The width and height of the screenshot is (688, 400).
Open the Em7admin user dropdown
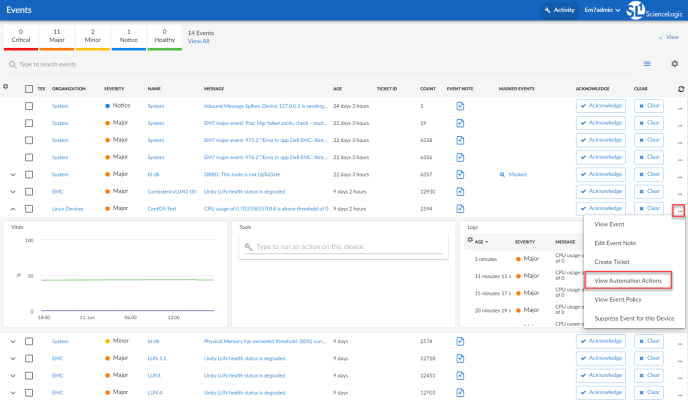tap(603, 10)
